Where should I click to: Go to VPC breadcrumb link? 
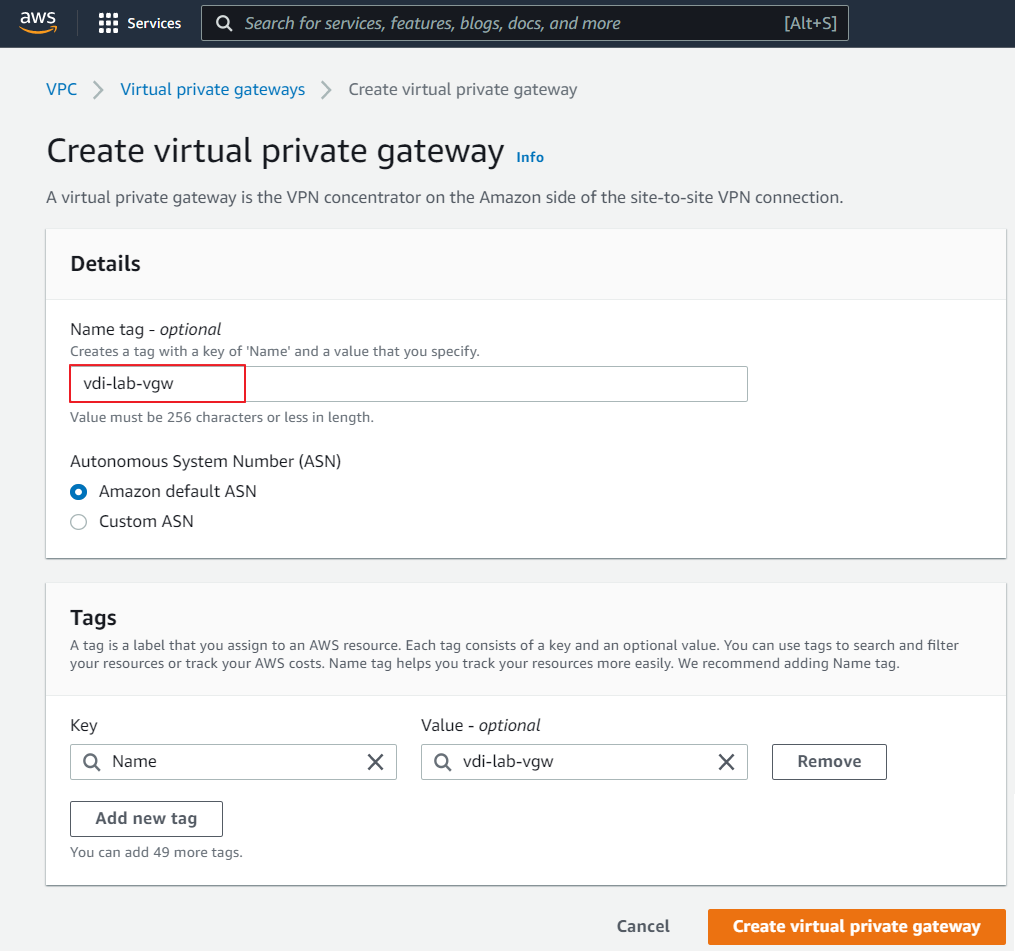click(61, 90)
